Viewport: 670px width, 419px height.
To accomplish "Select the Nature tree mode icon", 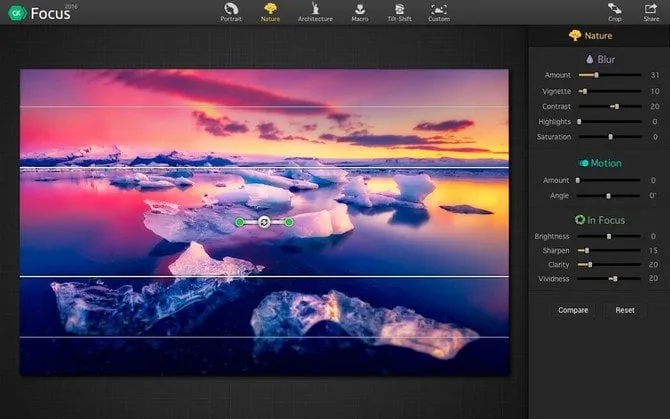I will tap(270, 11).
